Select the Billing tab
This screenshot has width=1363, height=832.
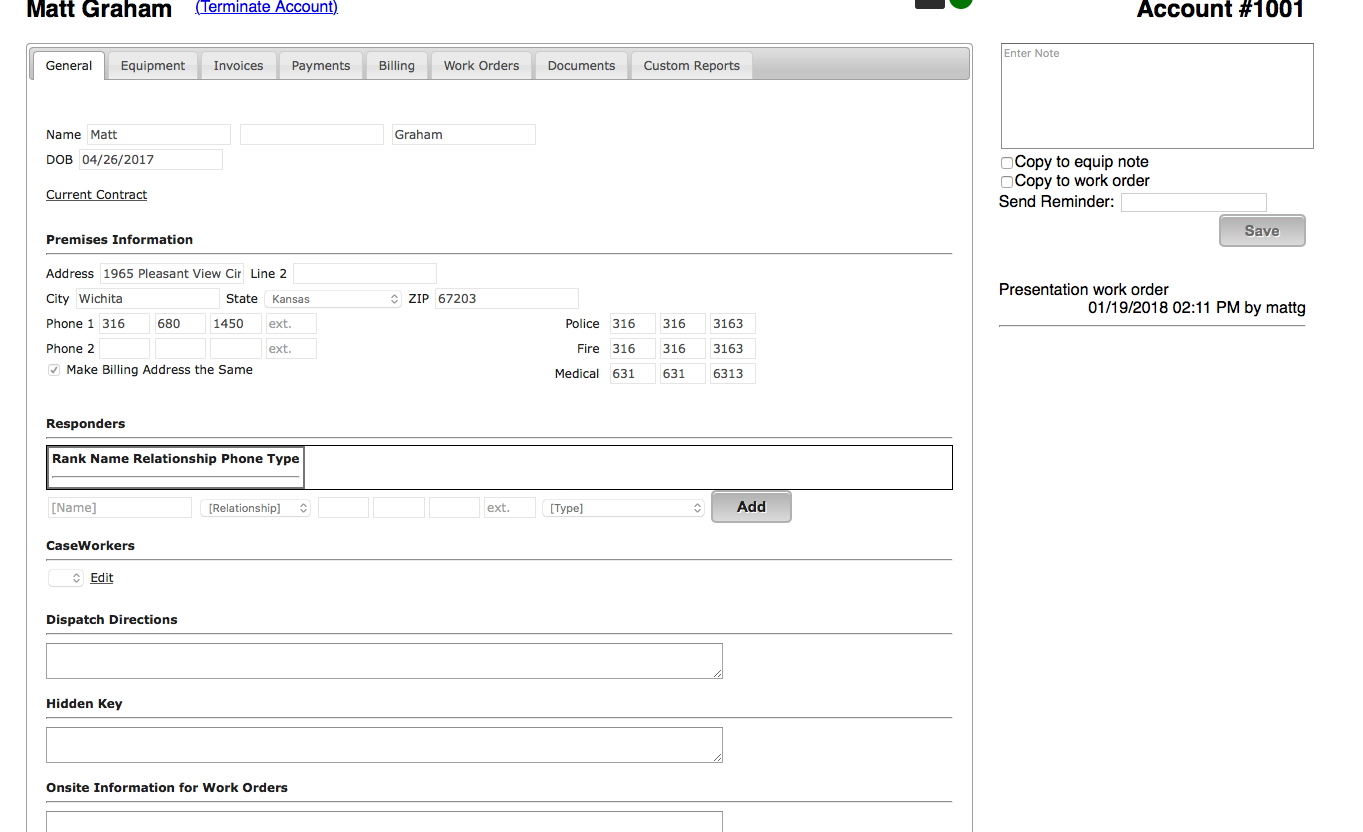[397, 66]
